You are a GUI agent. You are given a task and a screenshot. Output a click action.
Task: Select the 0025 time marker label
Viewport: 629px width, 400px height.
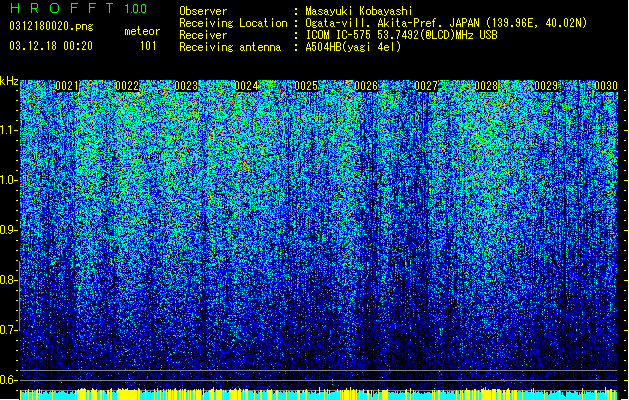click(306, 86)
